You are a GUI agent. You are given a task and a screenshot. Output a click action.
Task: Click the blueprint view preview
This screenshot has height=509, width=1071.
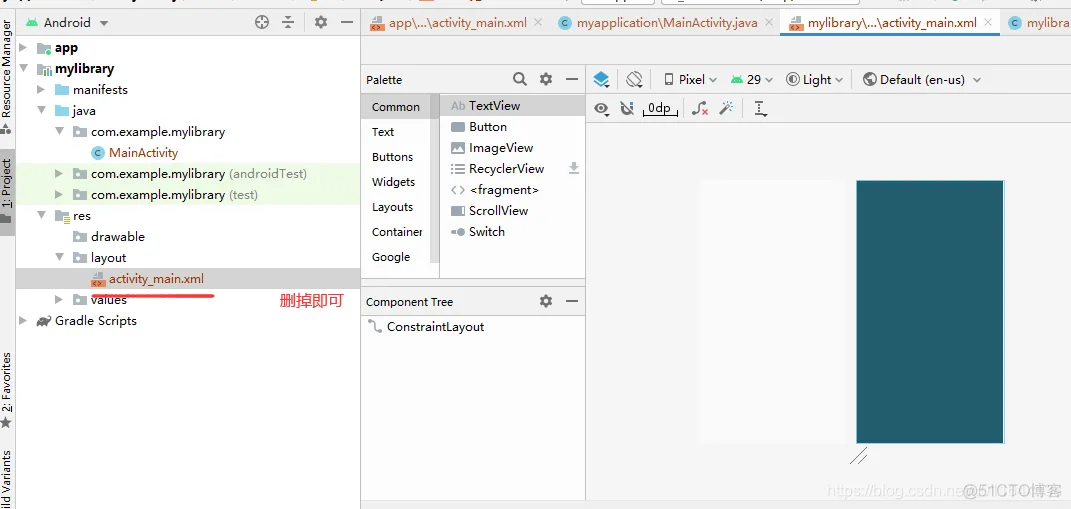coord(930,312)
